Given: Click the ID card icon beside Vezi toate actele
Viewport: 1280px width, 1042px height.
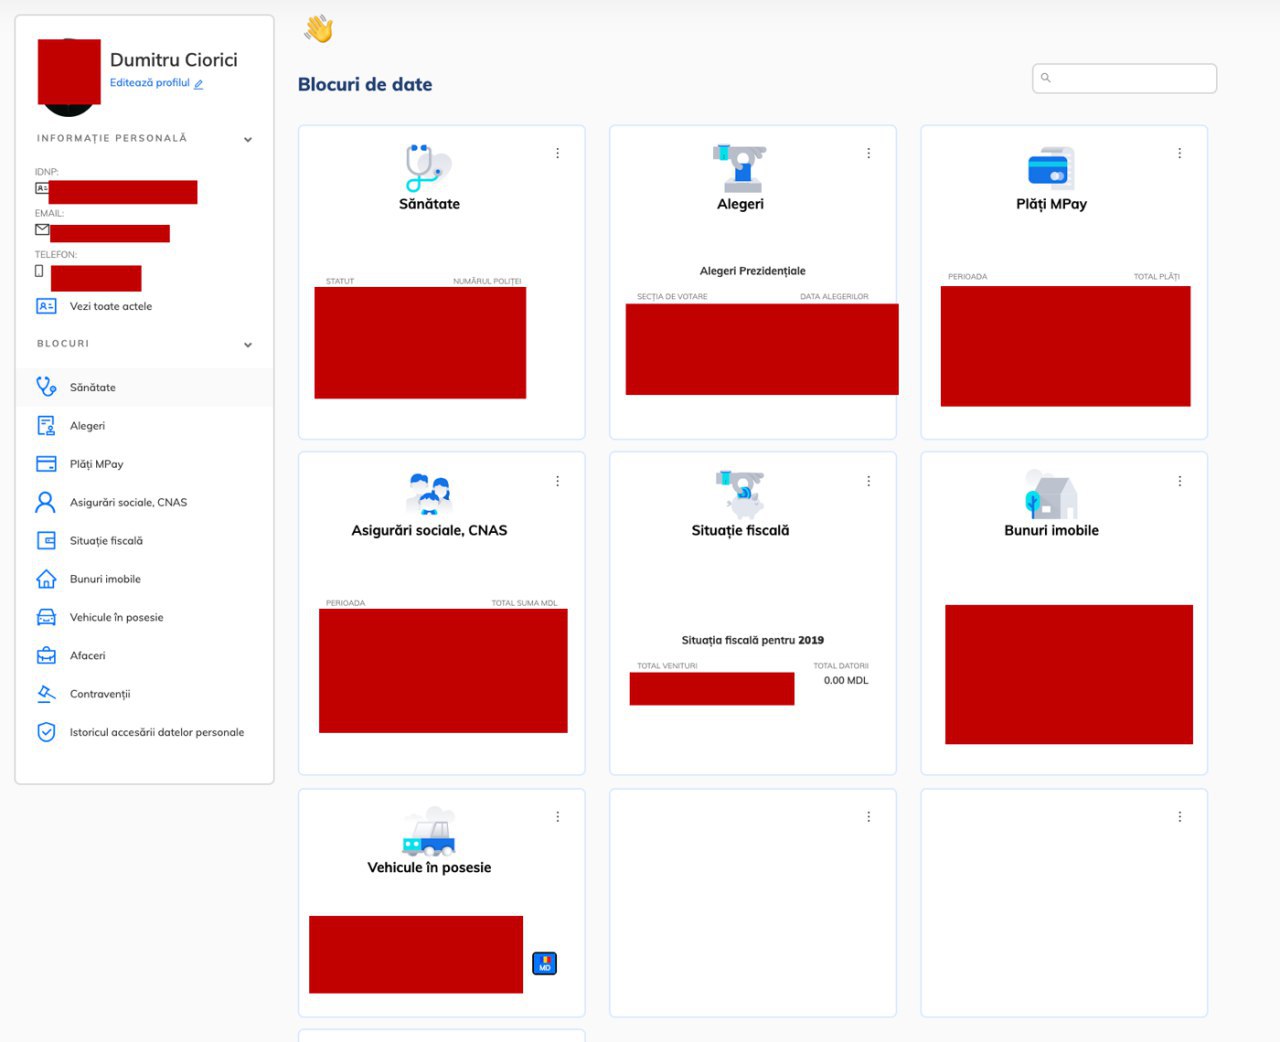Looking at the screenshot, I should pyautogui.click(x=46, y=306).
